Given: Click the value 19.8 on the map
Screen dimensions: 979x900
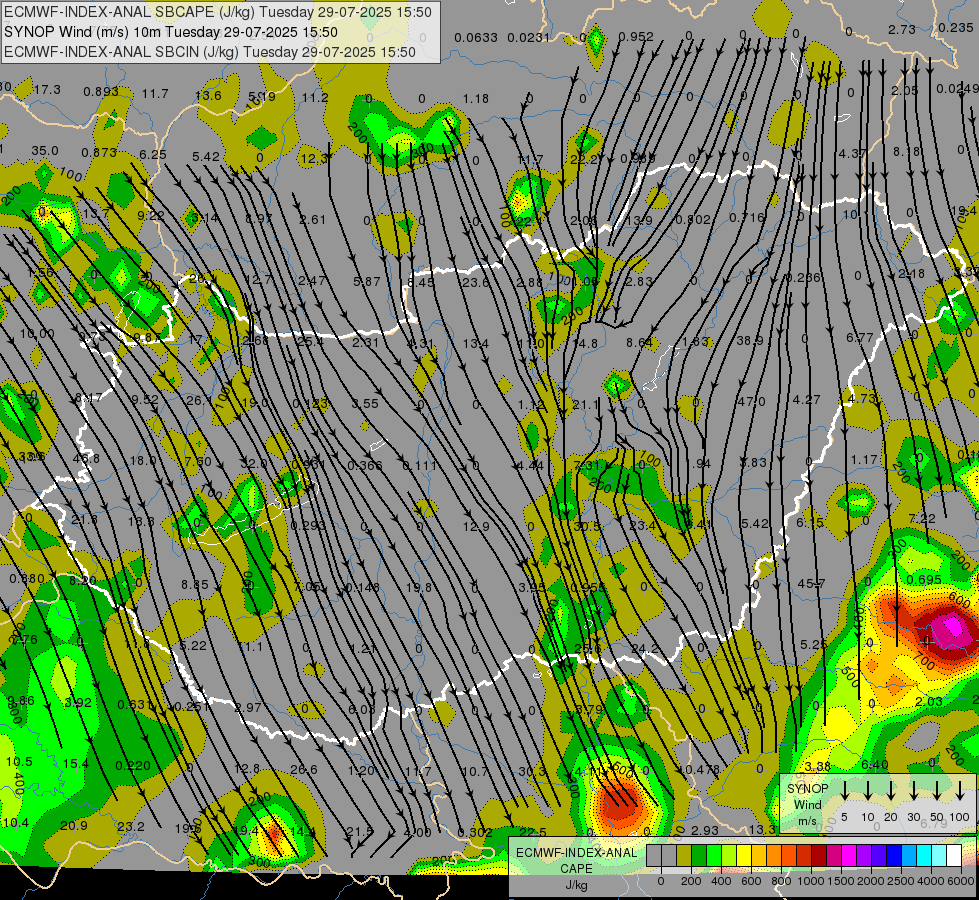Looking at the screenshot, I should click(x=418, y=587).
